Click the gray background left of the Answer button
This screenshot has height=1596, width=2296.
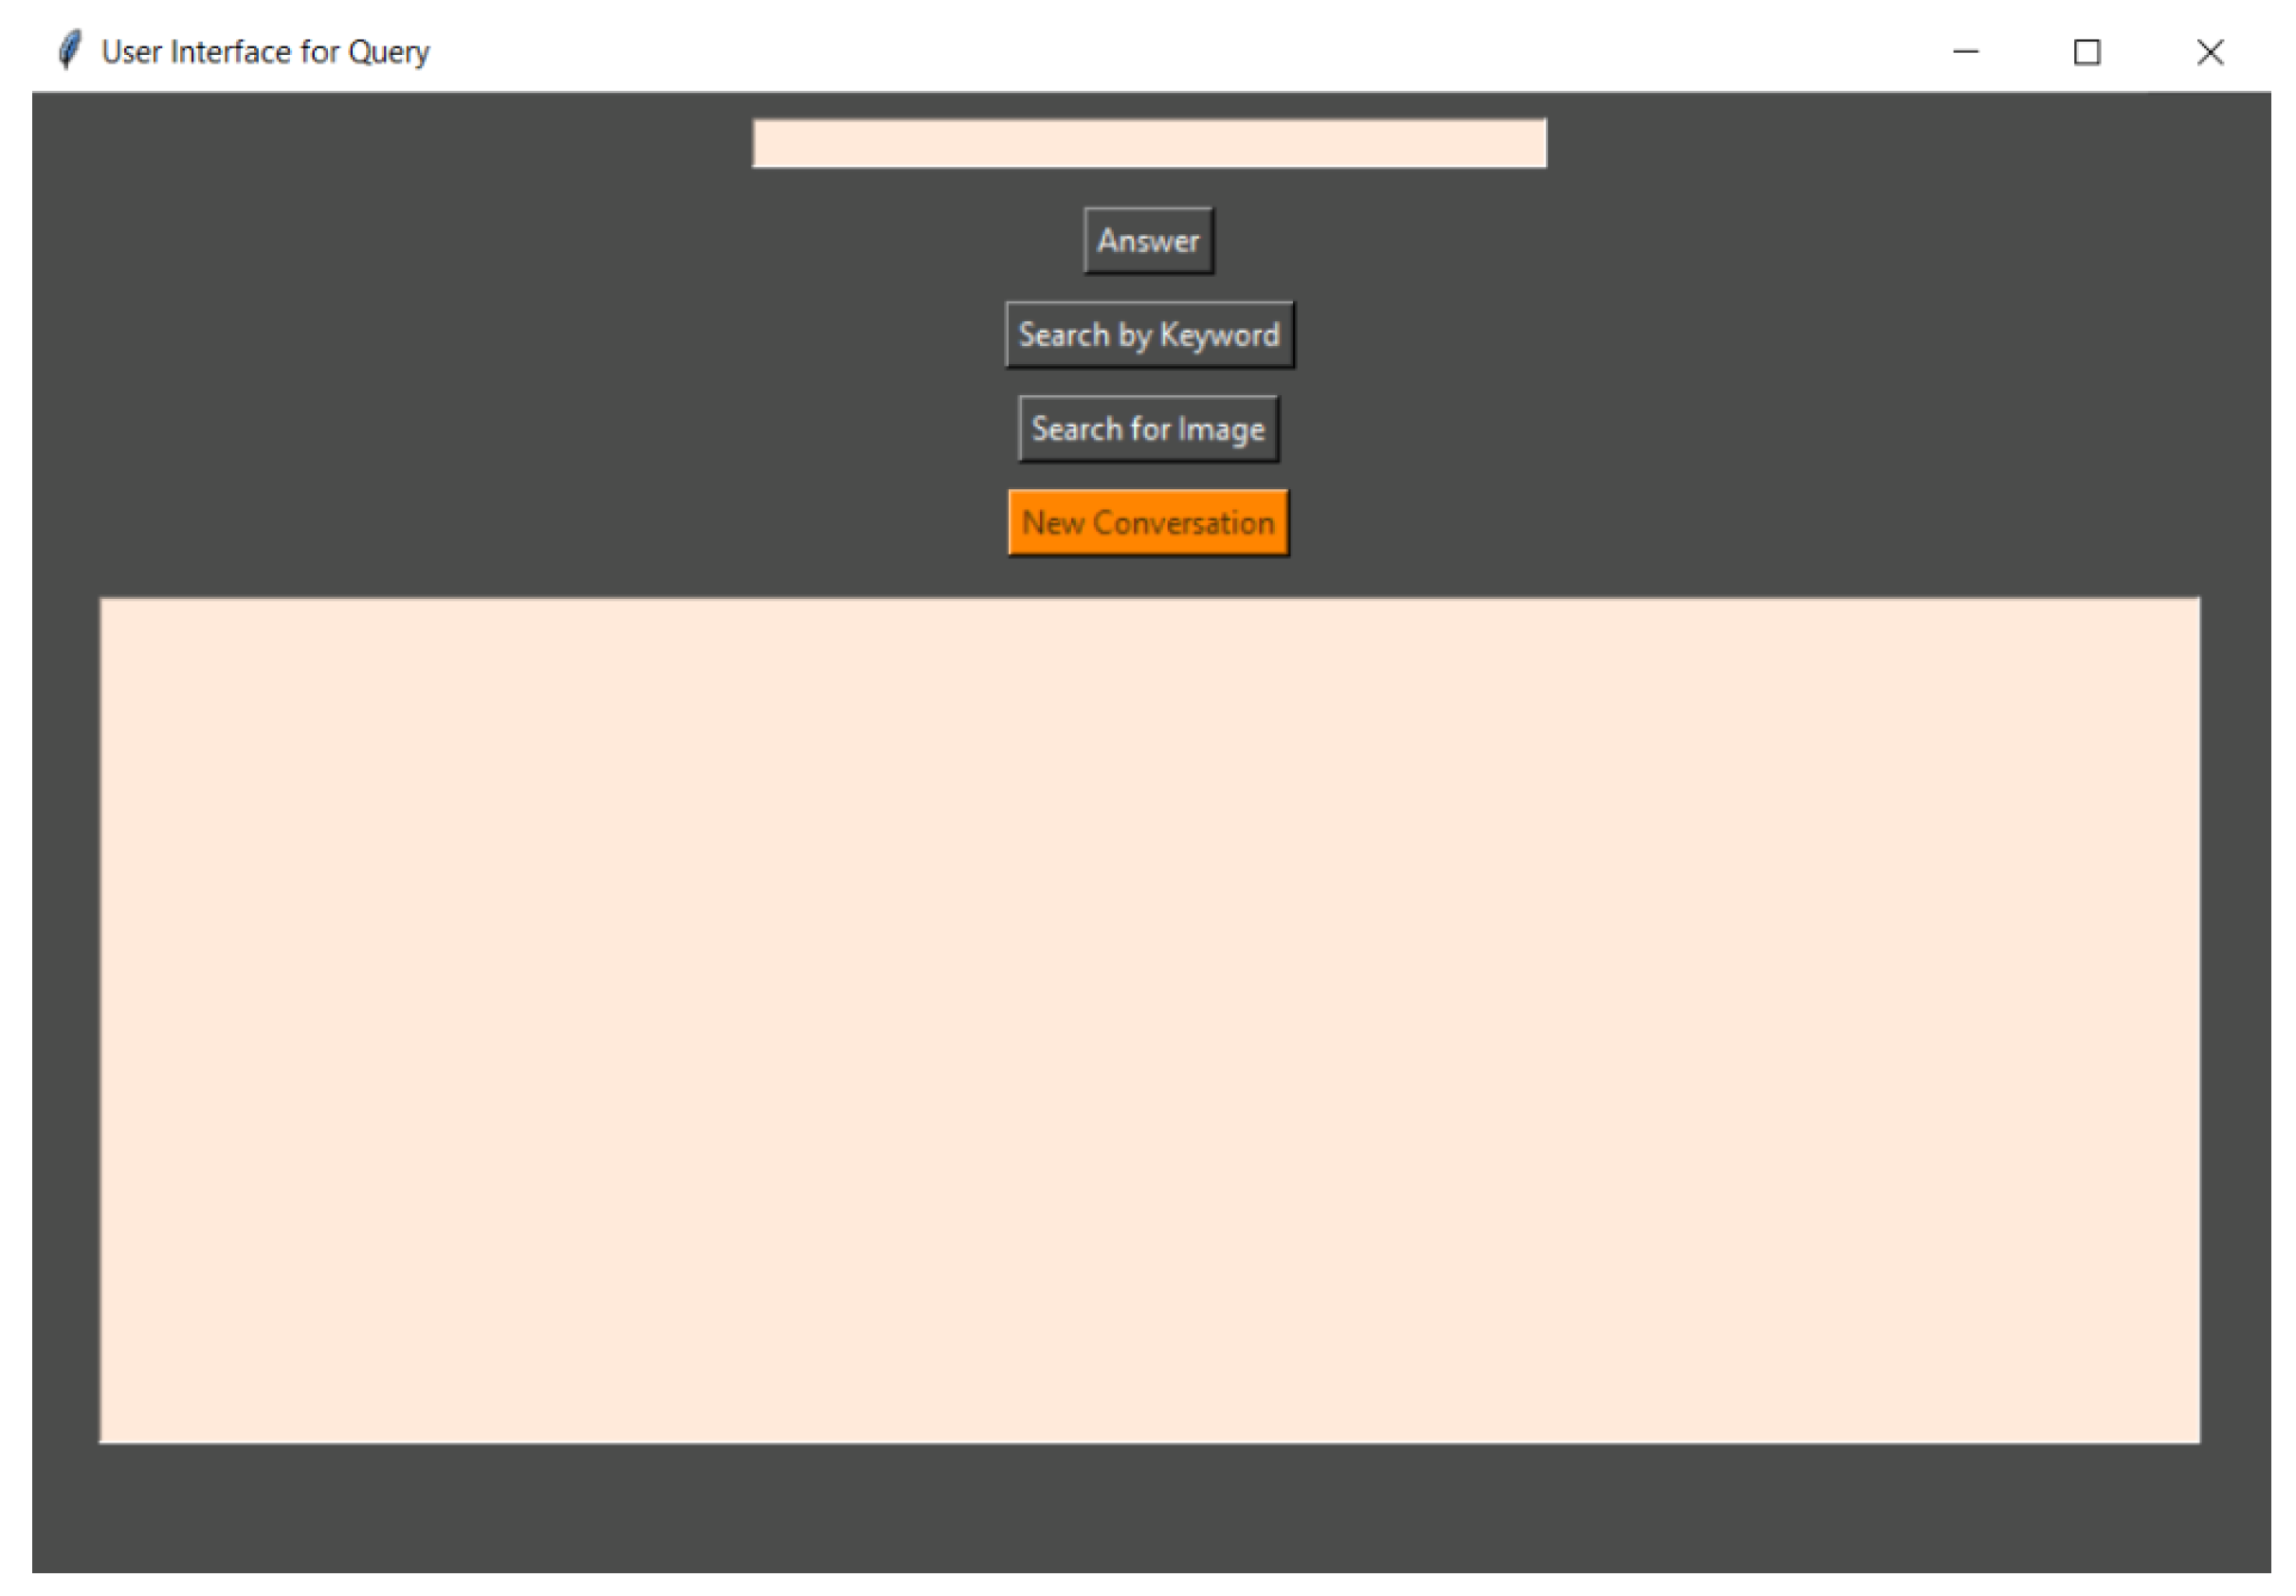[x=600, y=241]
